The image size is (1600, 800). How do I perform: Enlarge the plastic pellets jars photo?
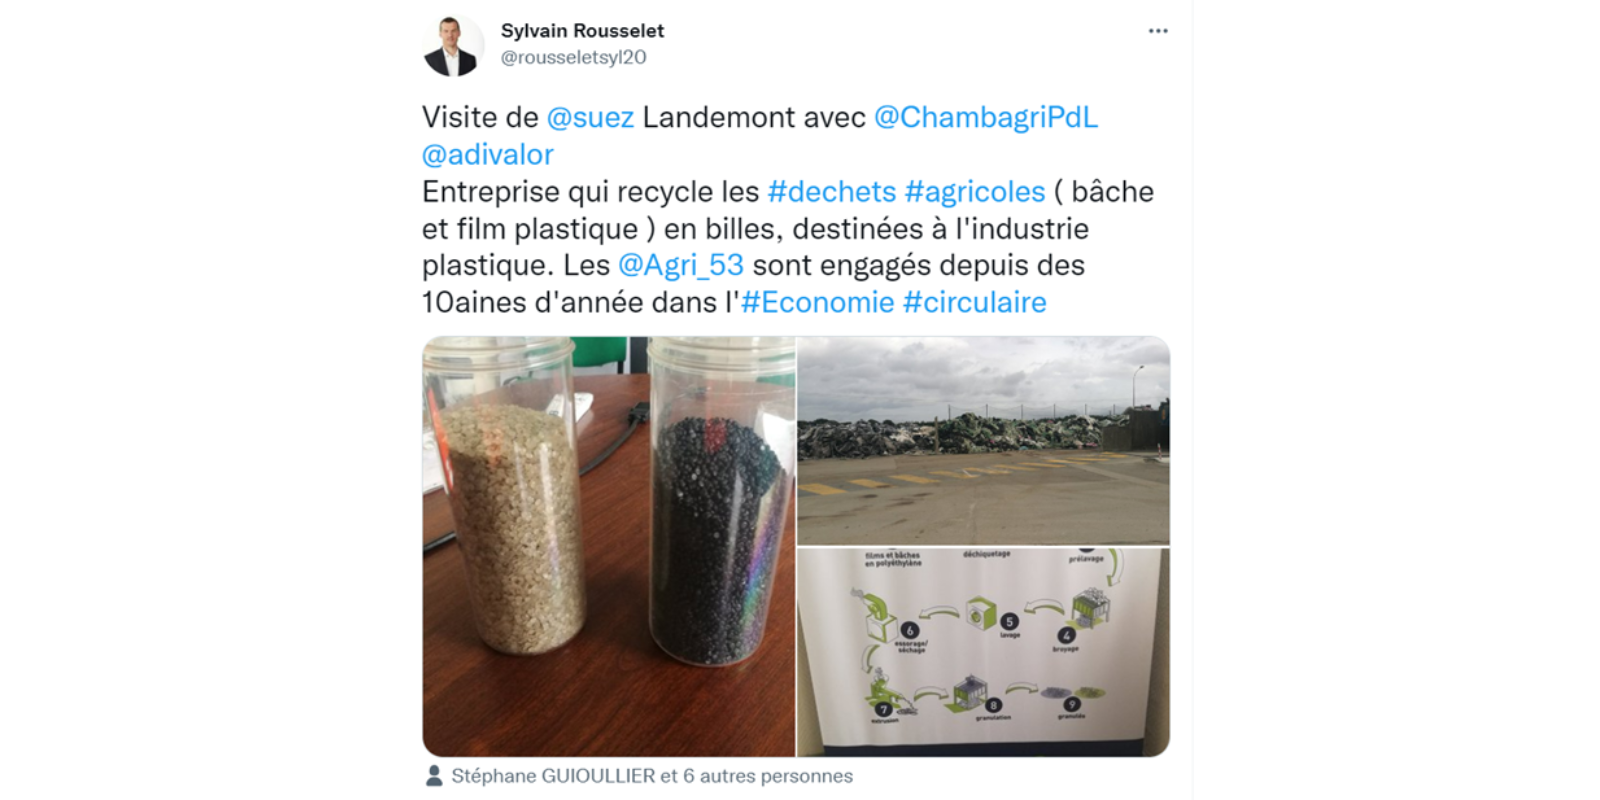click(x=608, y=546)
